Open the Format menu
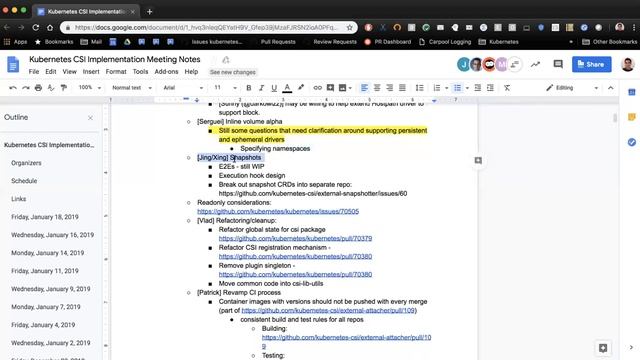 coord(116,71)
